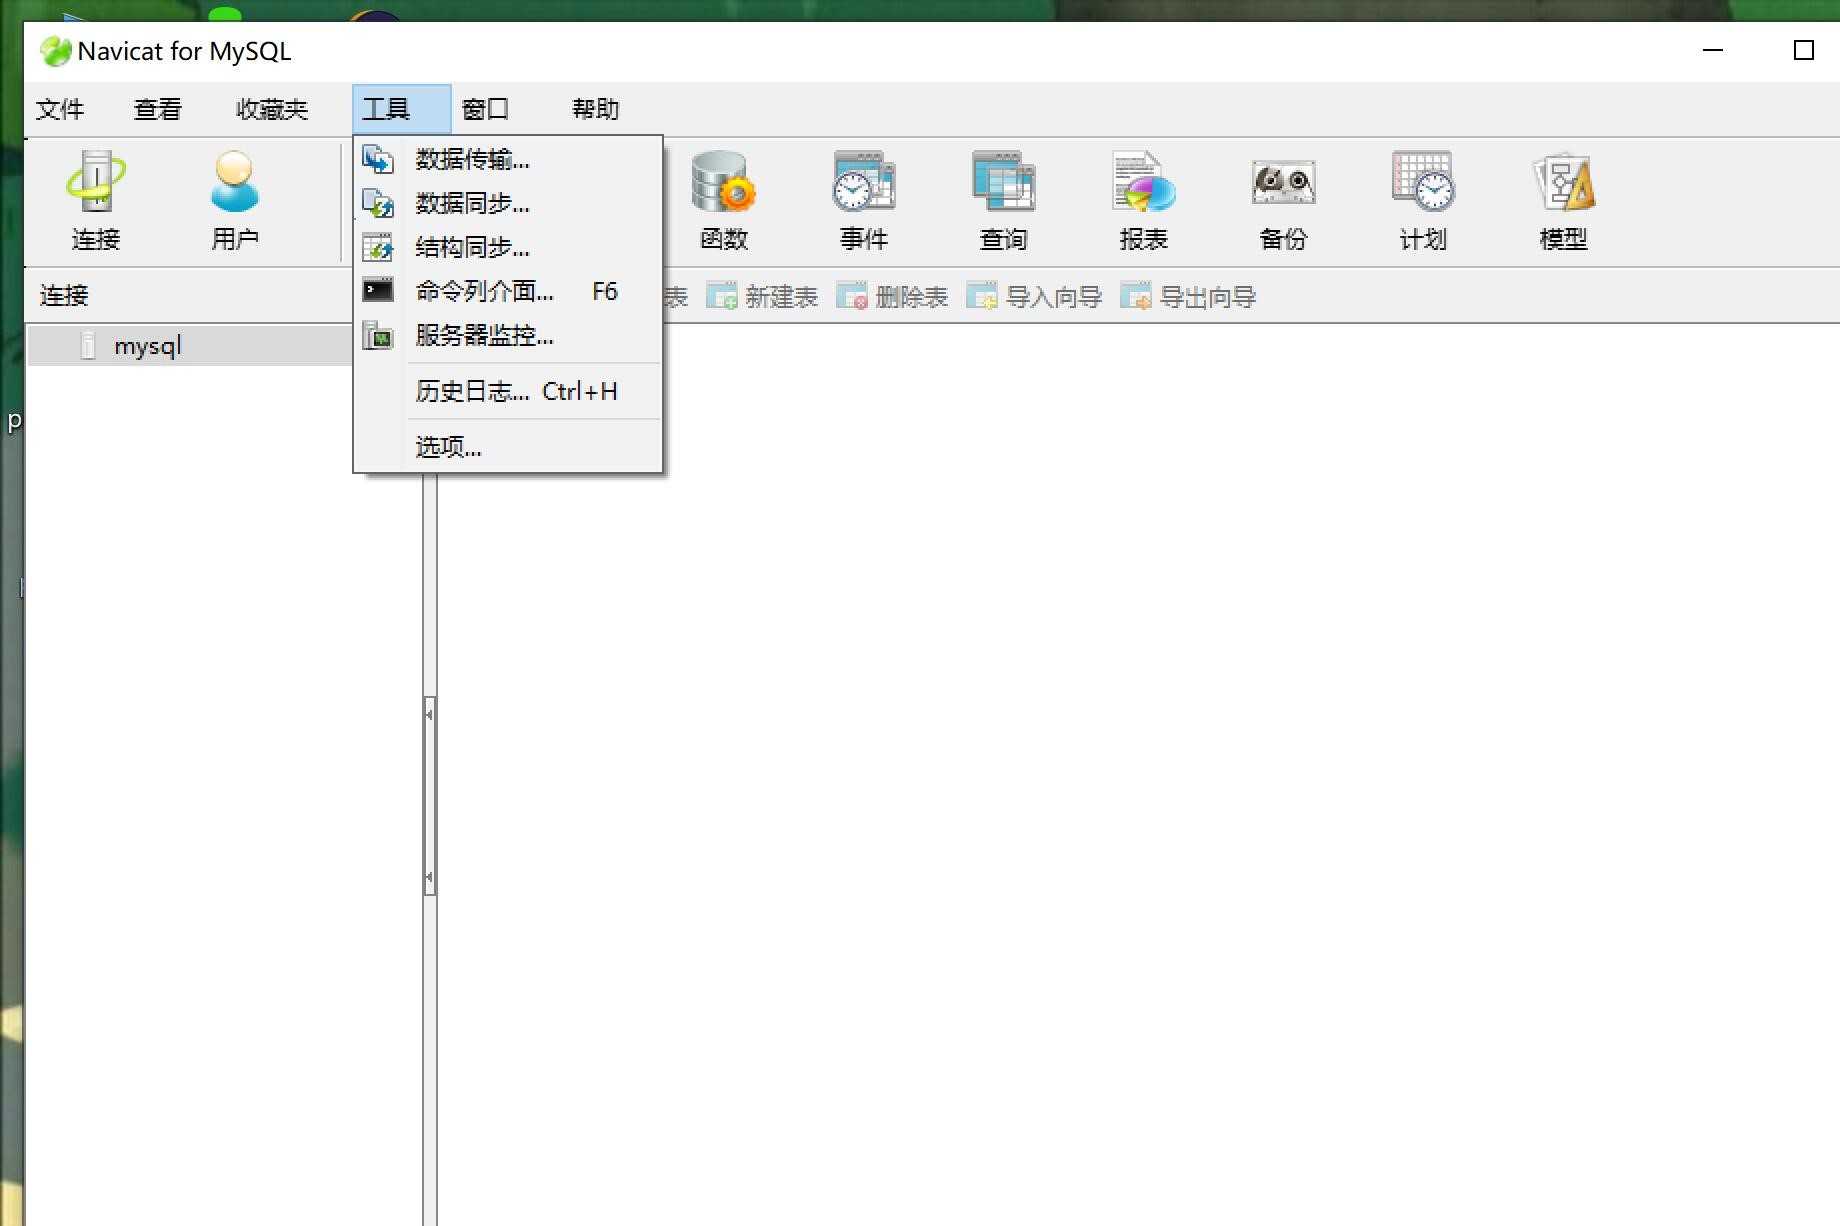Click the 导入向导 icon
Image resolution: width=1840 pixels, height=1226 pixels.
(x=982, y=296)
